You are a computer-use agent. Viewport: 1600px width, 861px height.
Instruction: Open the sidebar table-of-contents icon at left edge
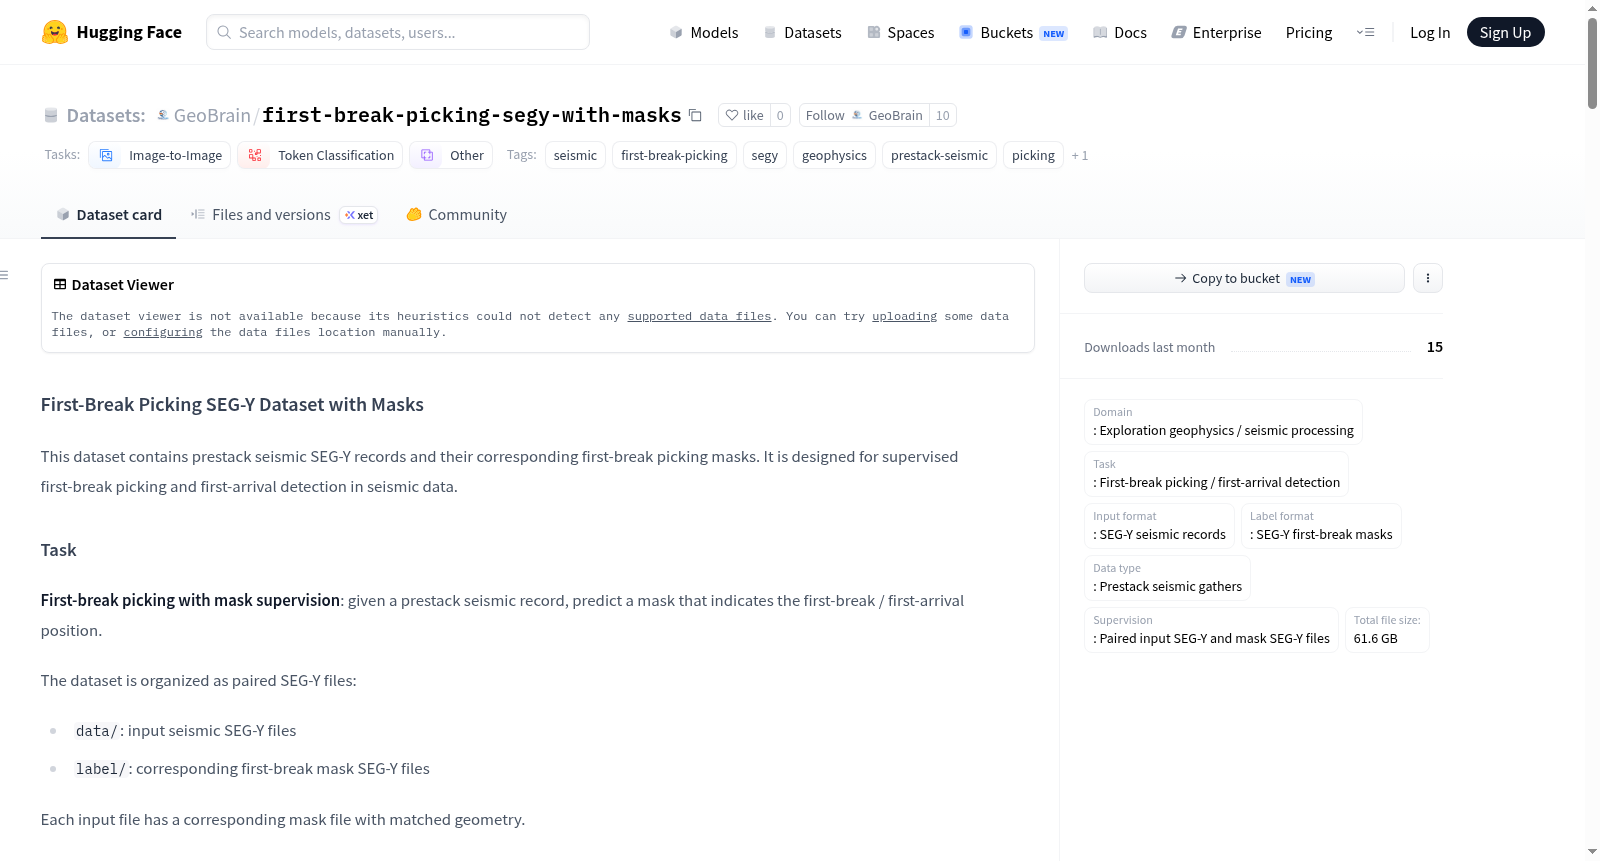point(4,275)
